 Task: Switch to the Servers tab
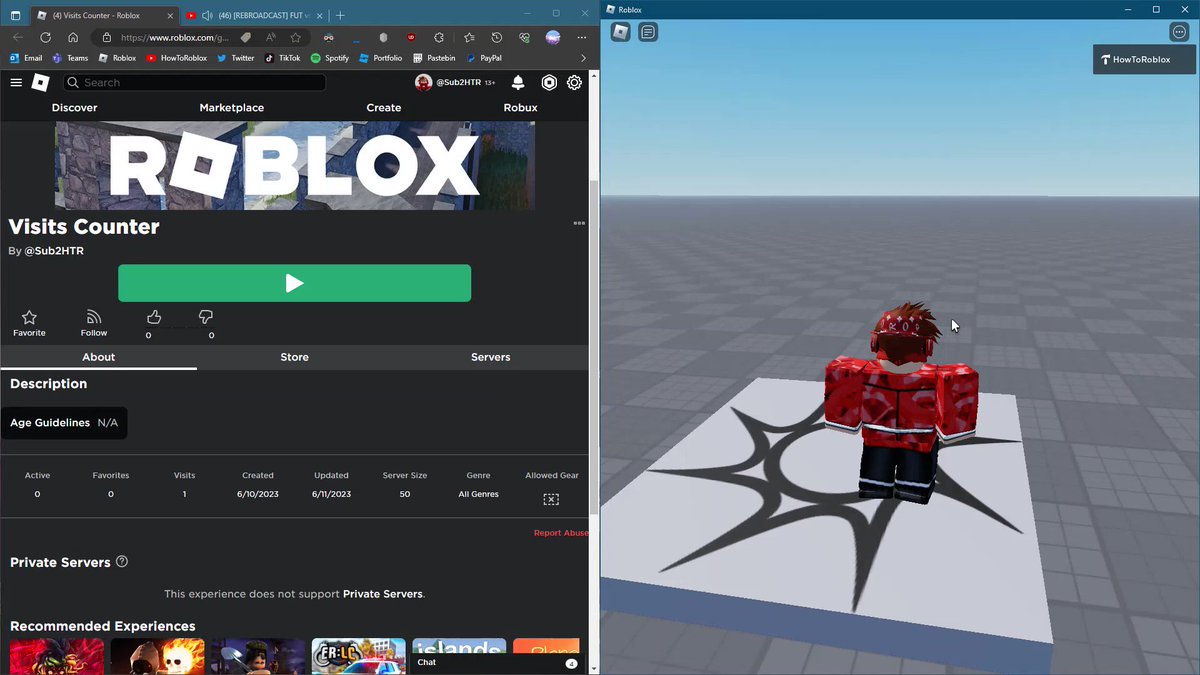pyautogui.click(x=490, y=357)
